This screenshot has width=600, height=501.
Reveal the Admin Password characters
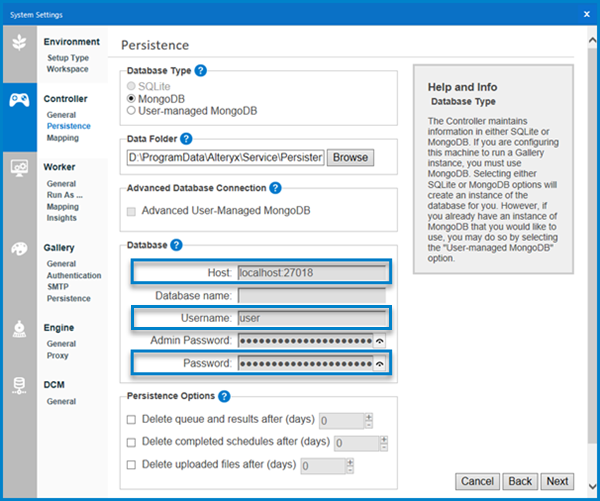coord(379,341)
